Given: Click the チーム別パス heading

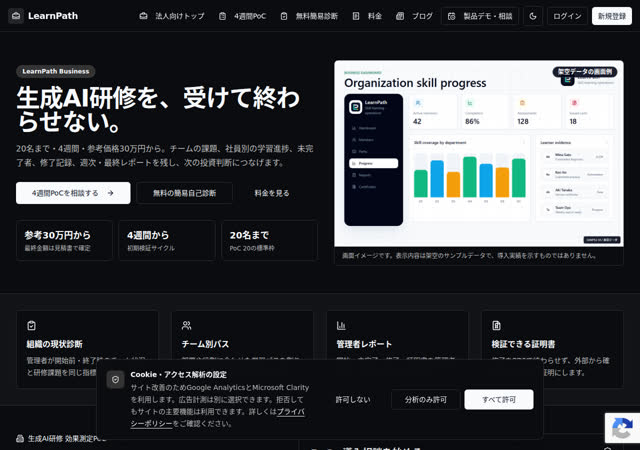Looking at the screenshot, I should 205,344.
